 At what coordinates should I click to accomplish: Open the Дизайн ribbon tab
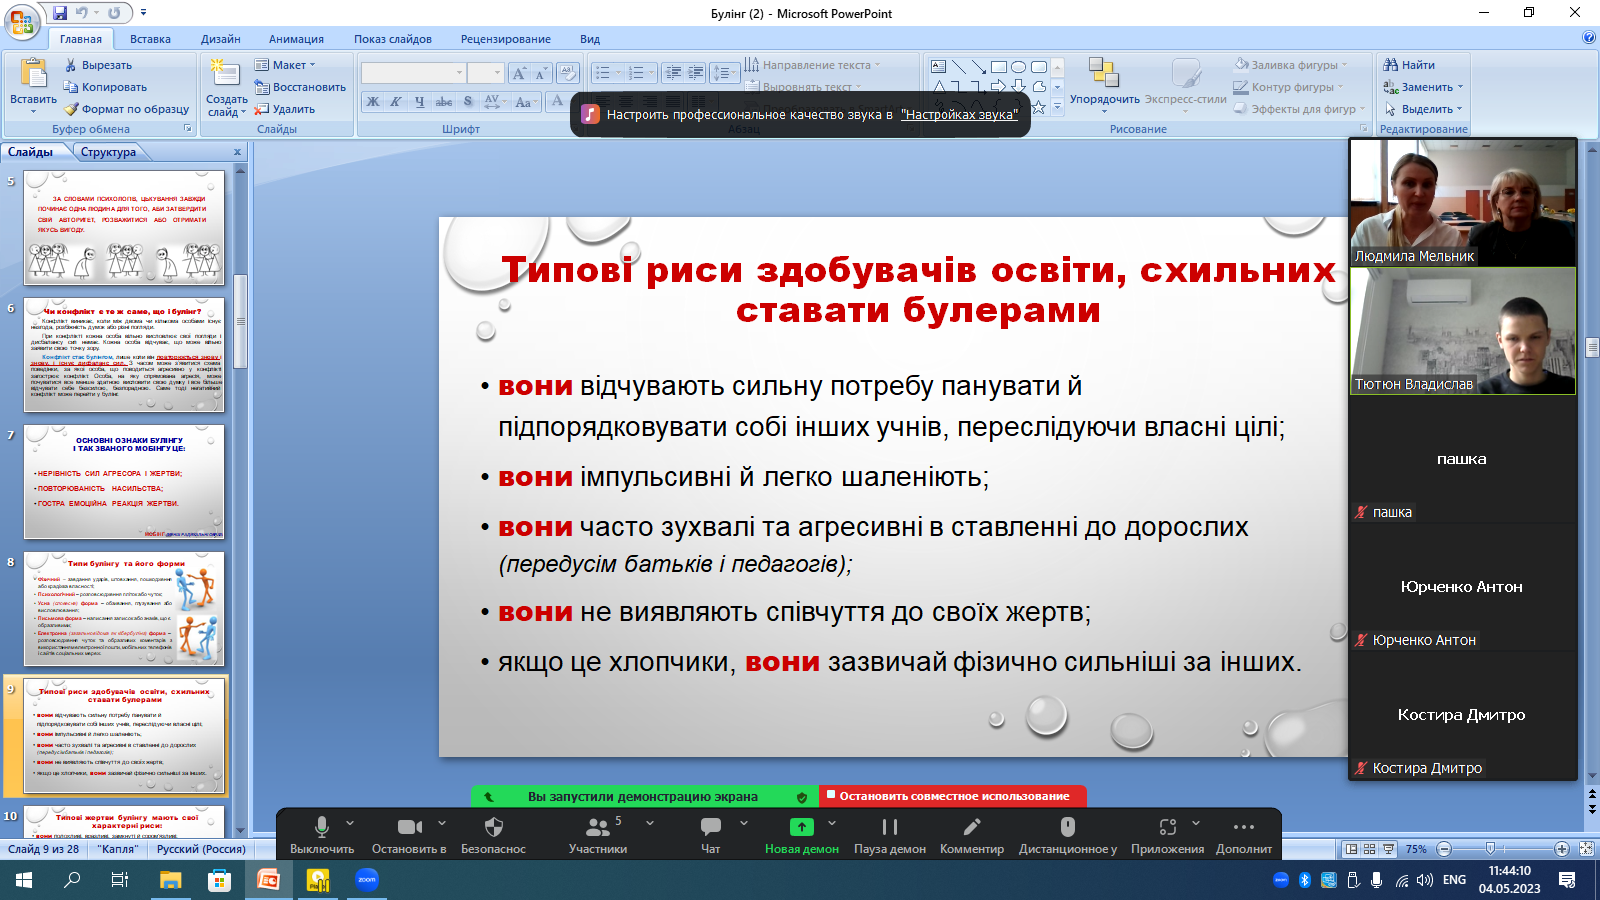pos(221,39)
